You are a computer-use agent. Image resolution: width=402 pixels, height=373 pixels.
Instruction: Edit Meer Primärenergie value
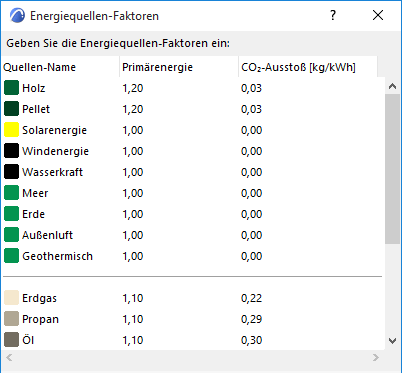(133, 193)
